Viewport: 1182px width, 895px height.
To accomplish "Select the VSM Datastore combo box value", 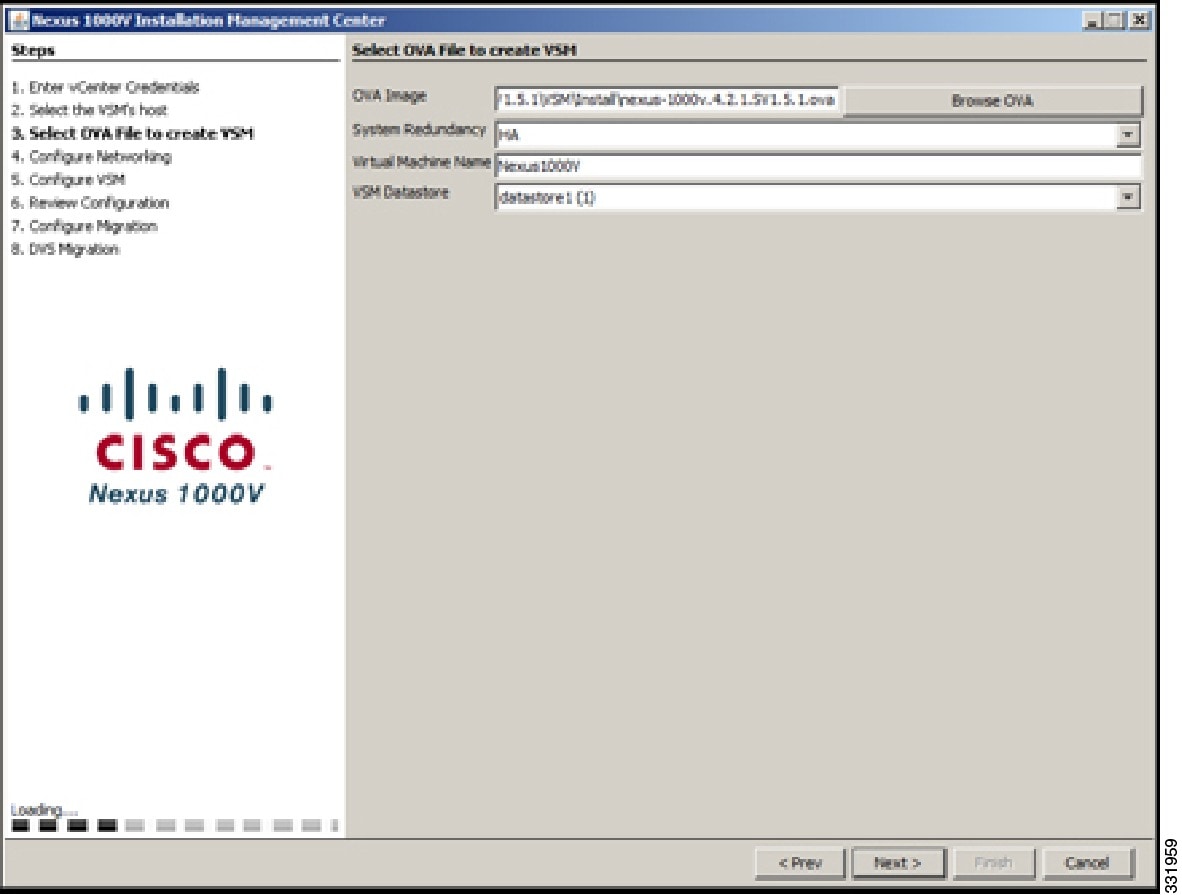I will [817, 198].
